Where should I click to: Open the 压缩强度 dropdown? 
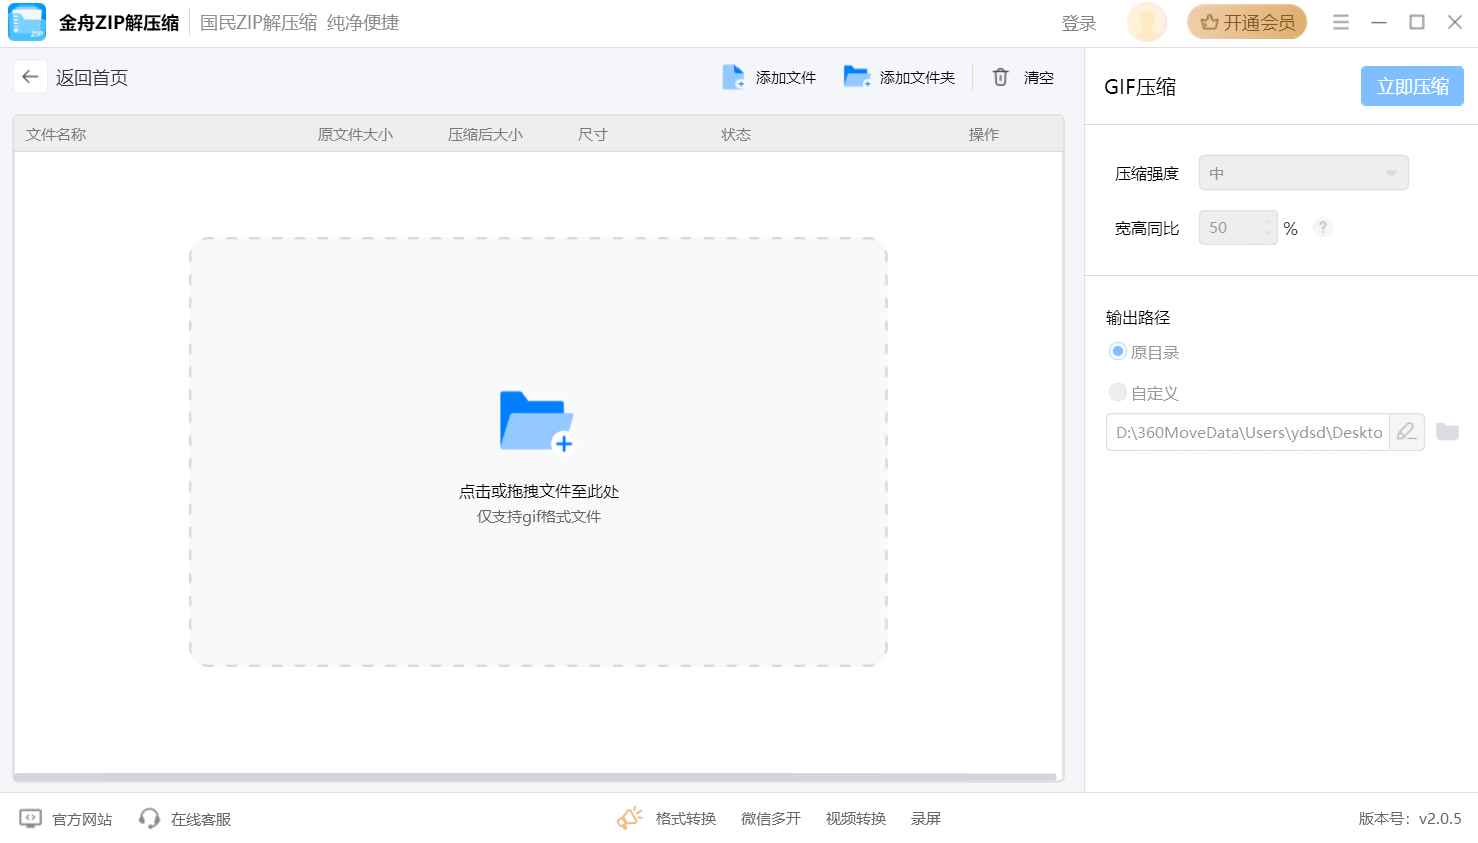[x=1303, y=172]
